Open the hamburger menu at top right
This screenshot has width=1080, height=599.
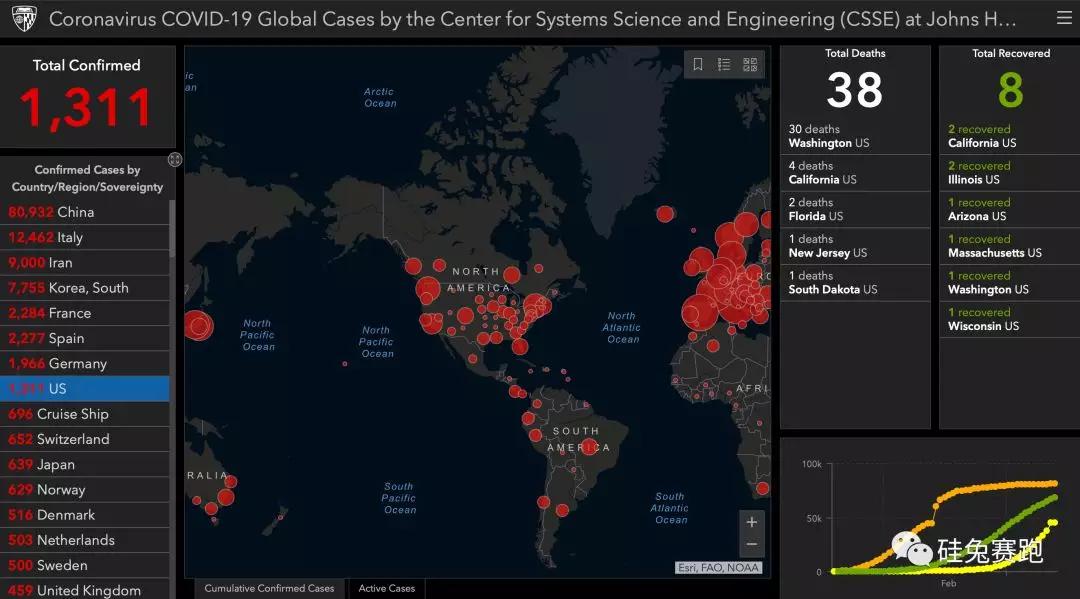[1063, 18]
